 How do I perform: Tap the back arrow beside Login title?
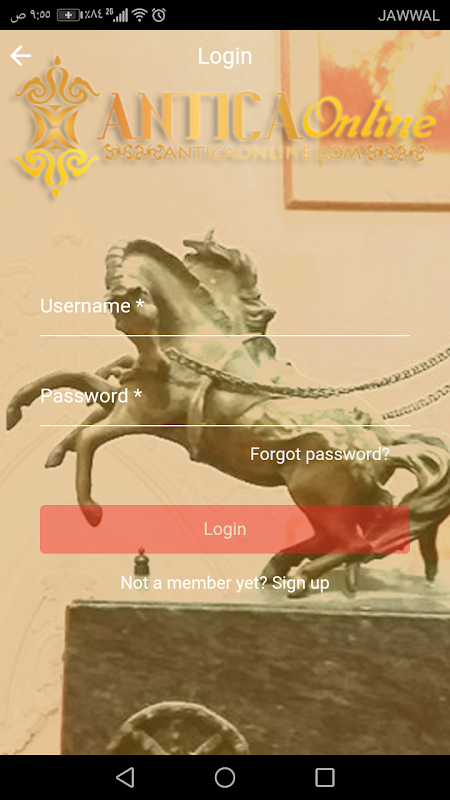point(20,56)
